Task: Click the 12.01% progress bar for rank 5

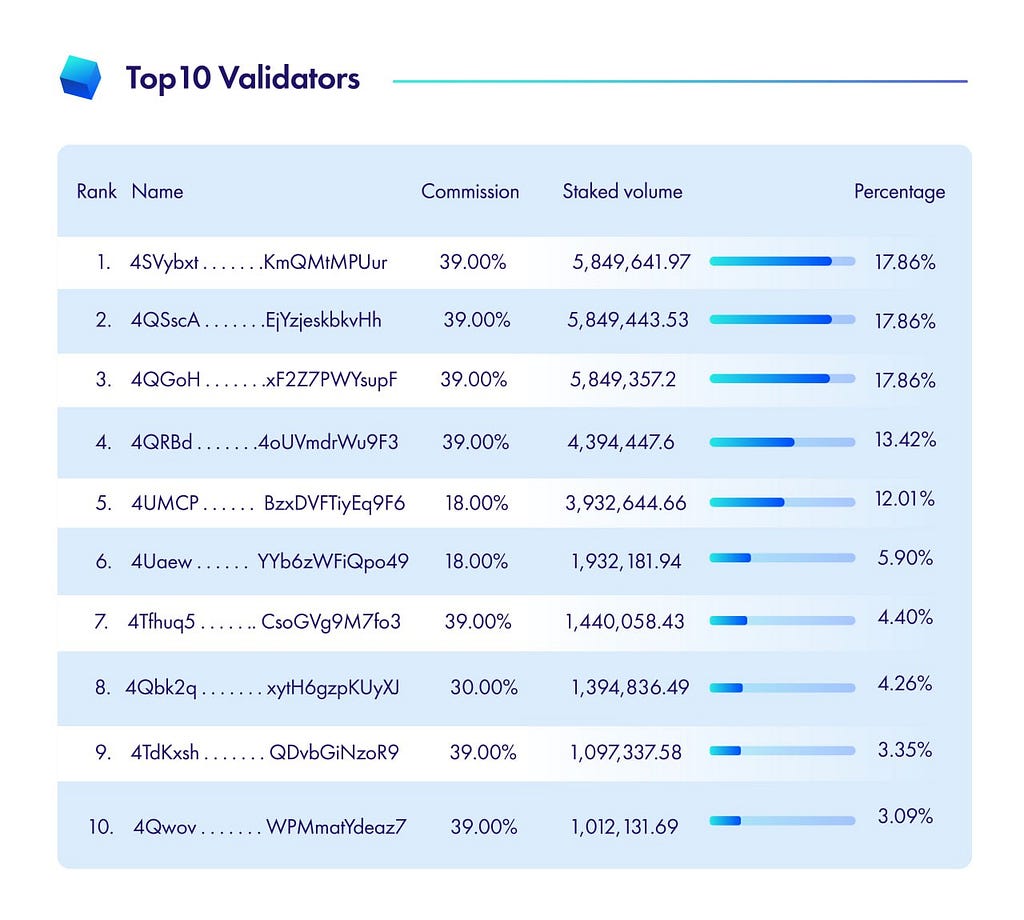Action: coord(782,503)
